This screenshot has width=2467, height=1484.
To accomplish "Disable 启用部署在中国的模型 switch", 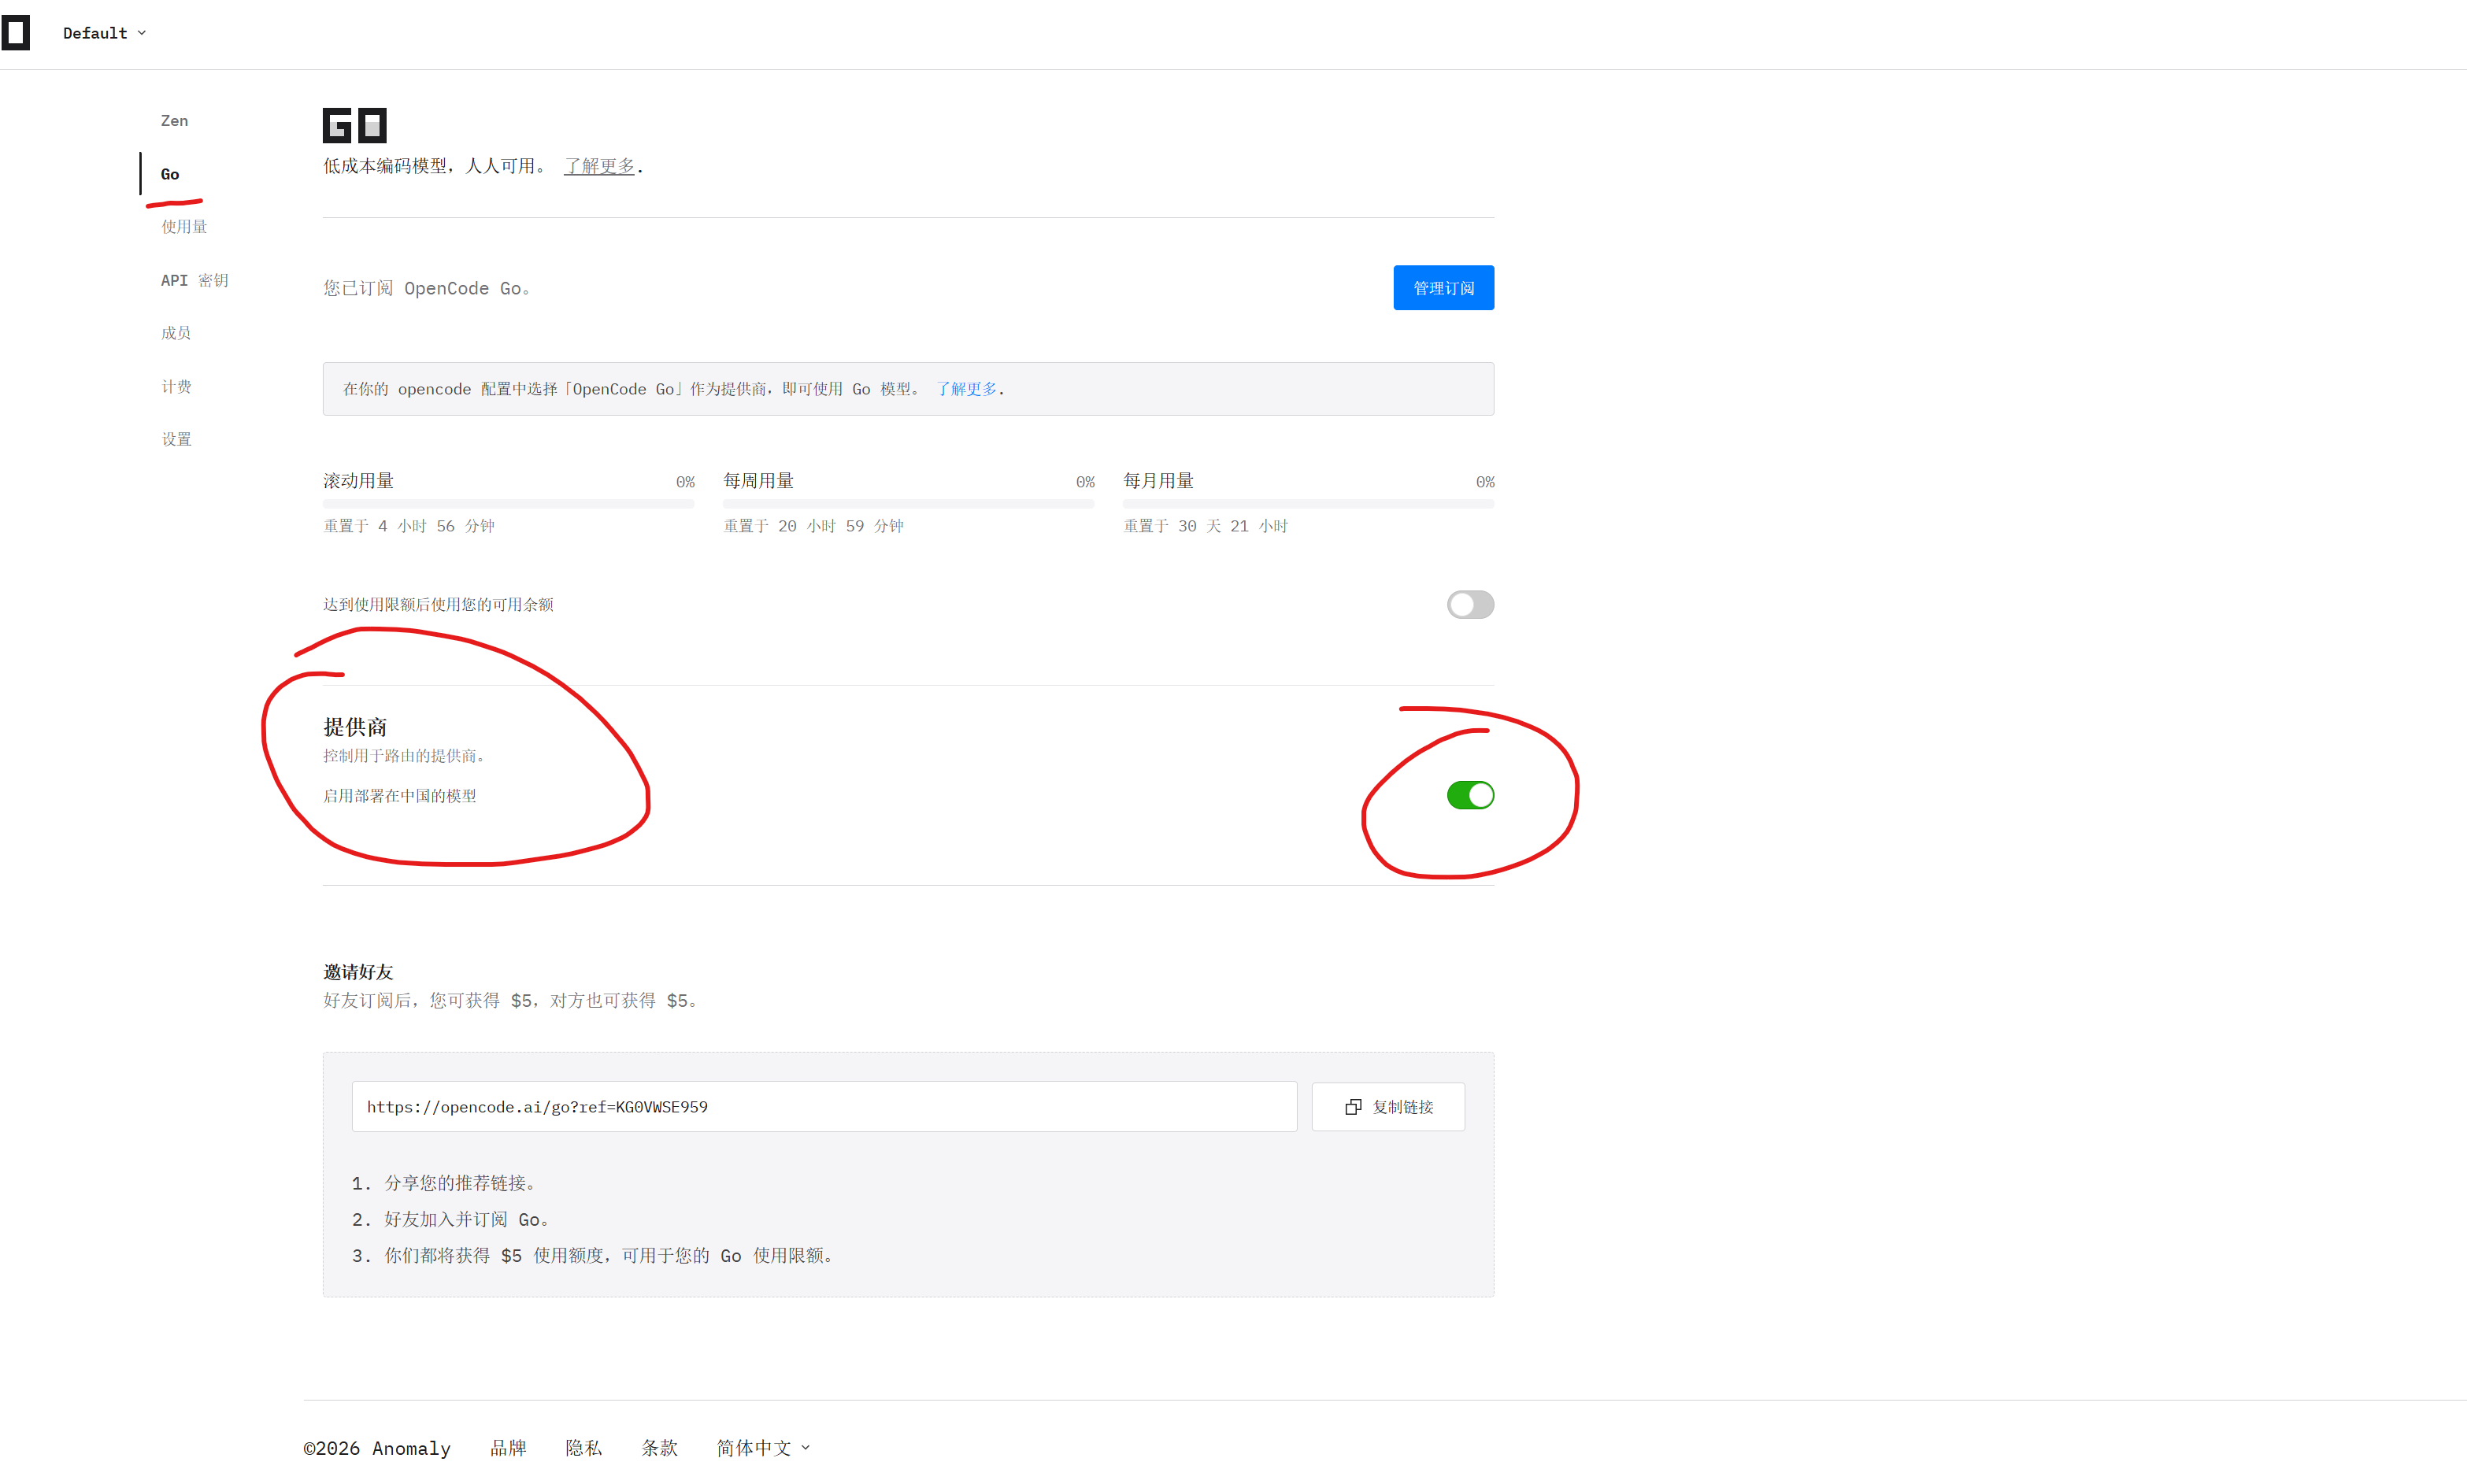I will [1470, 795].
